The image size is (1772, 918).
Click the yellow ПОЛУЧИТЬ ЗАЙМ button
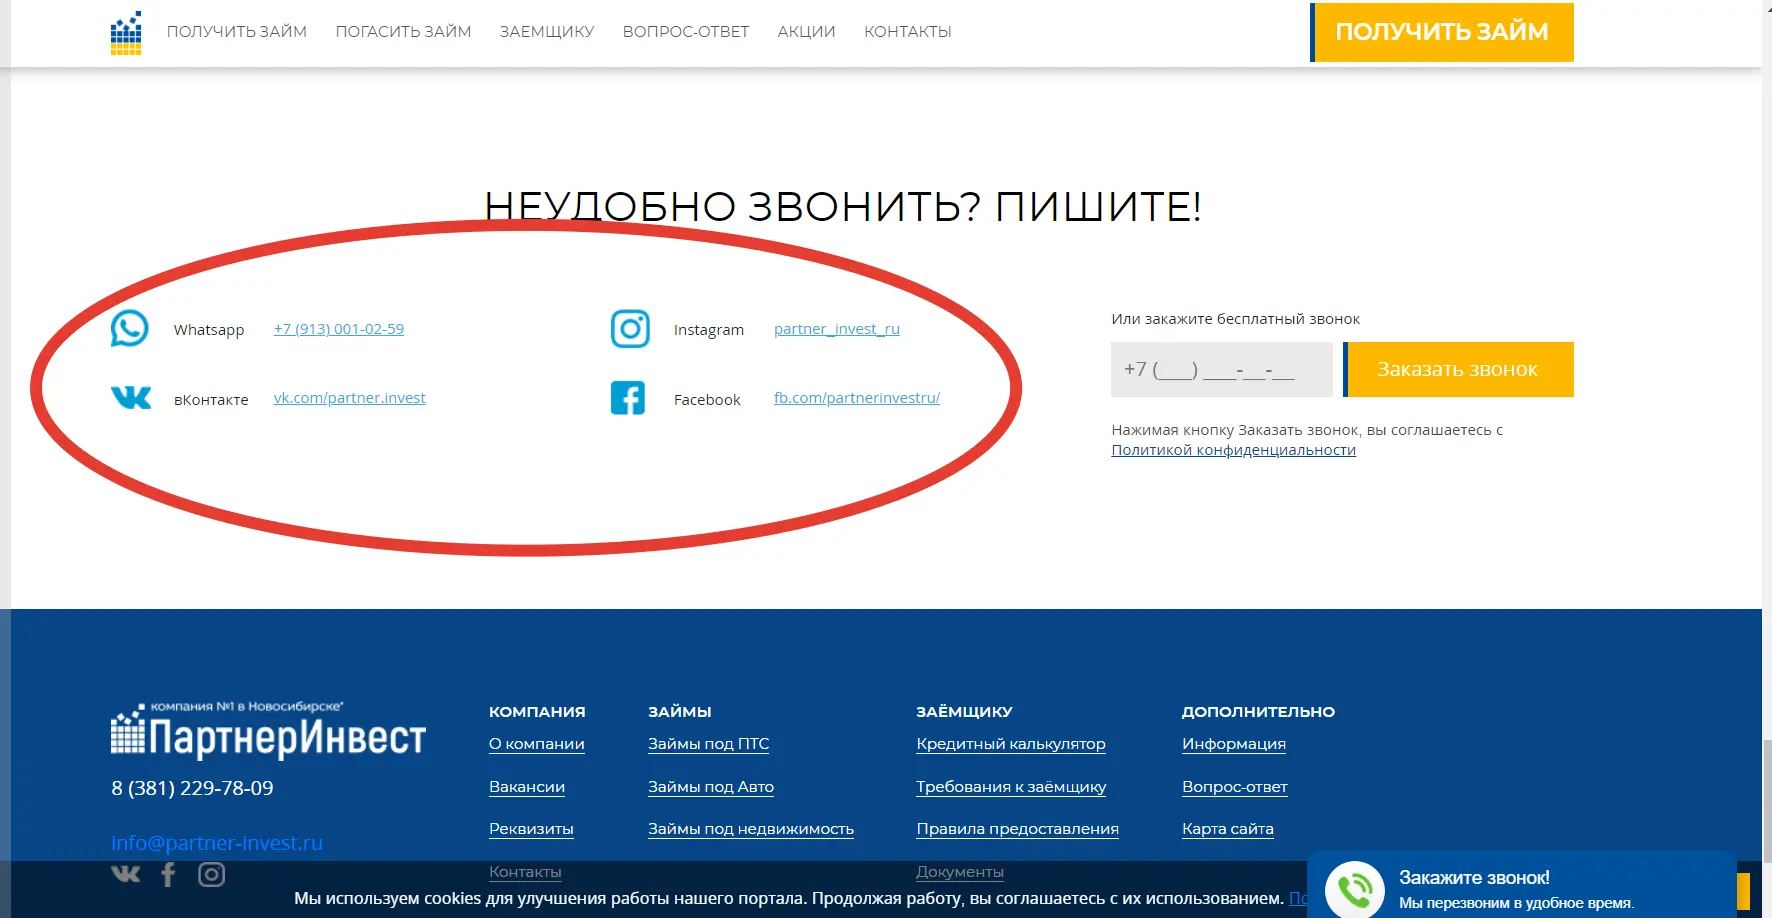point(1442,32)
